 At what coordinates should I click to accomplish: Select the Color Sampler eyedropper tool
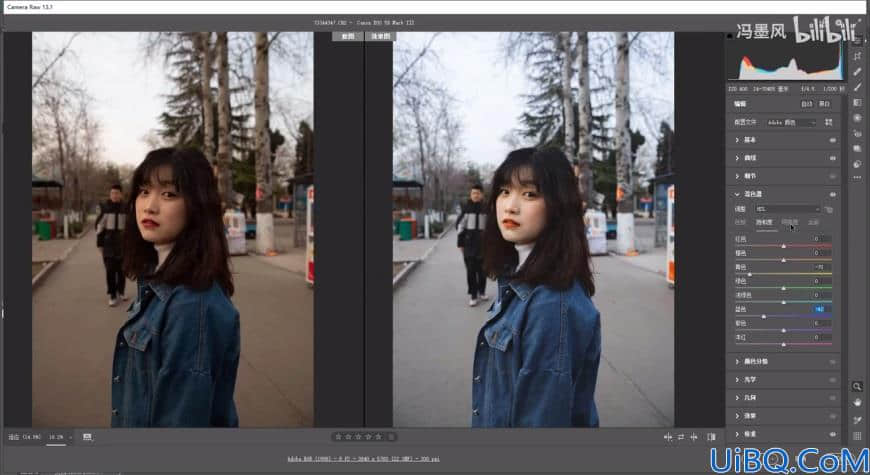tap(857, 420)
